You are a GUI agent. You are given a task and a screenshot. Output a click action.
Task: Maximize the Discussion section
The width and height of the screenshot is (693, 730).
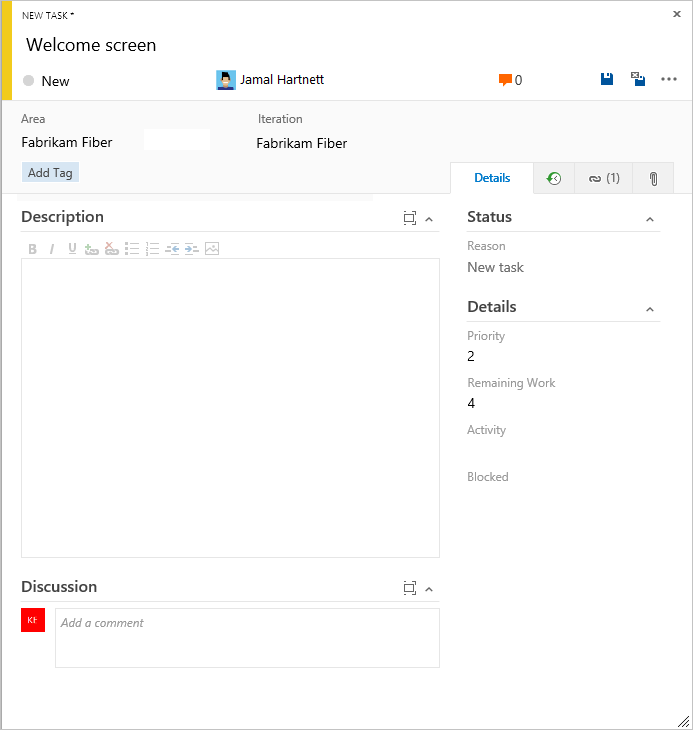click(x=410, y=588)
